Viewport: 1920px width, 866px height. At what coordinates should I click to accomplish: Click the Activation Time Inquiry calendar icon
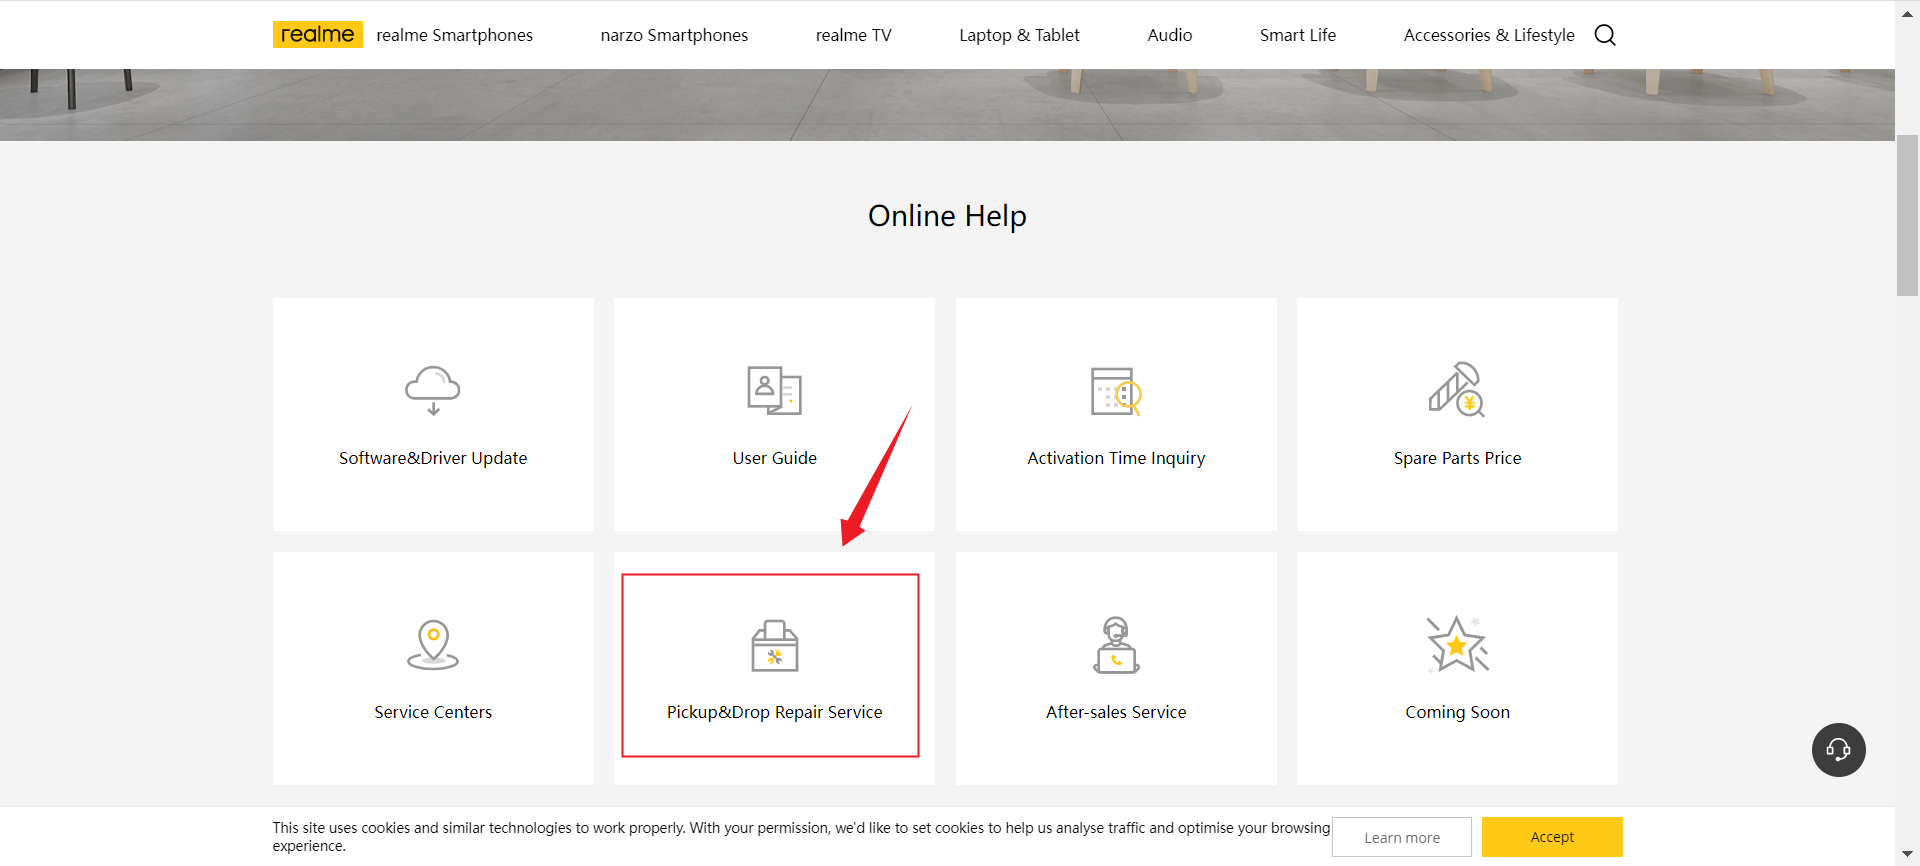1116,391
